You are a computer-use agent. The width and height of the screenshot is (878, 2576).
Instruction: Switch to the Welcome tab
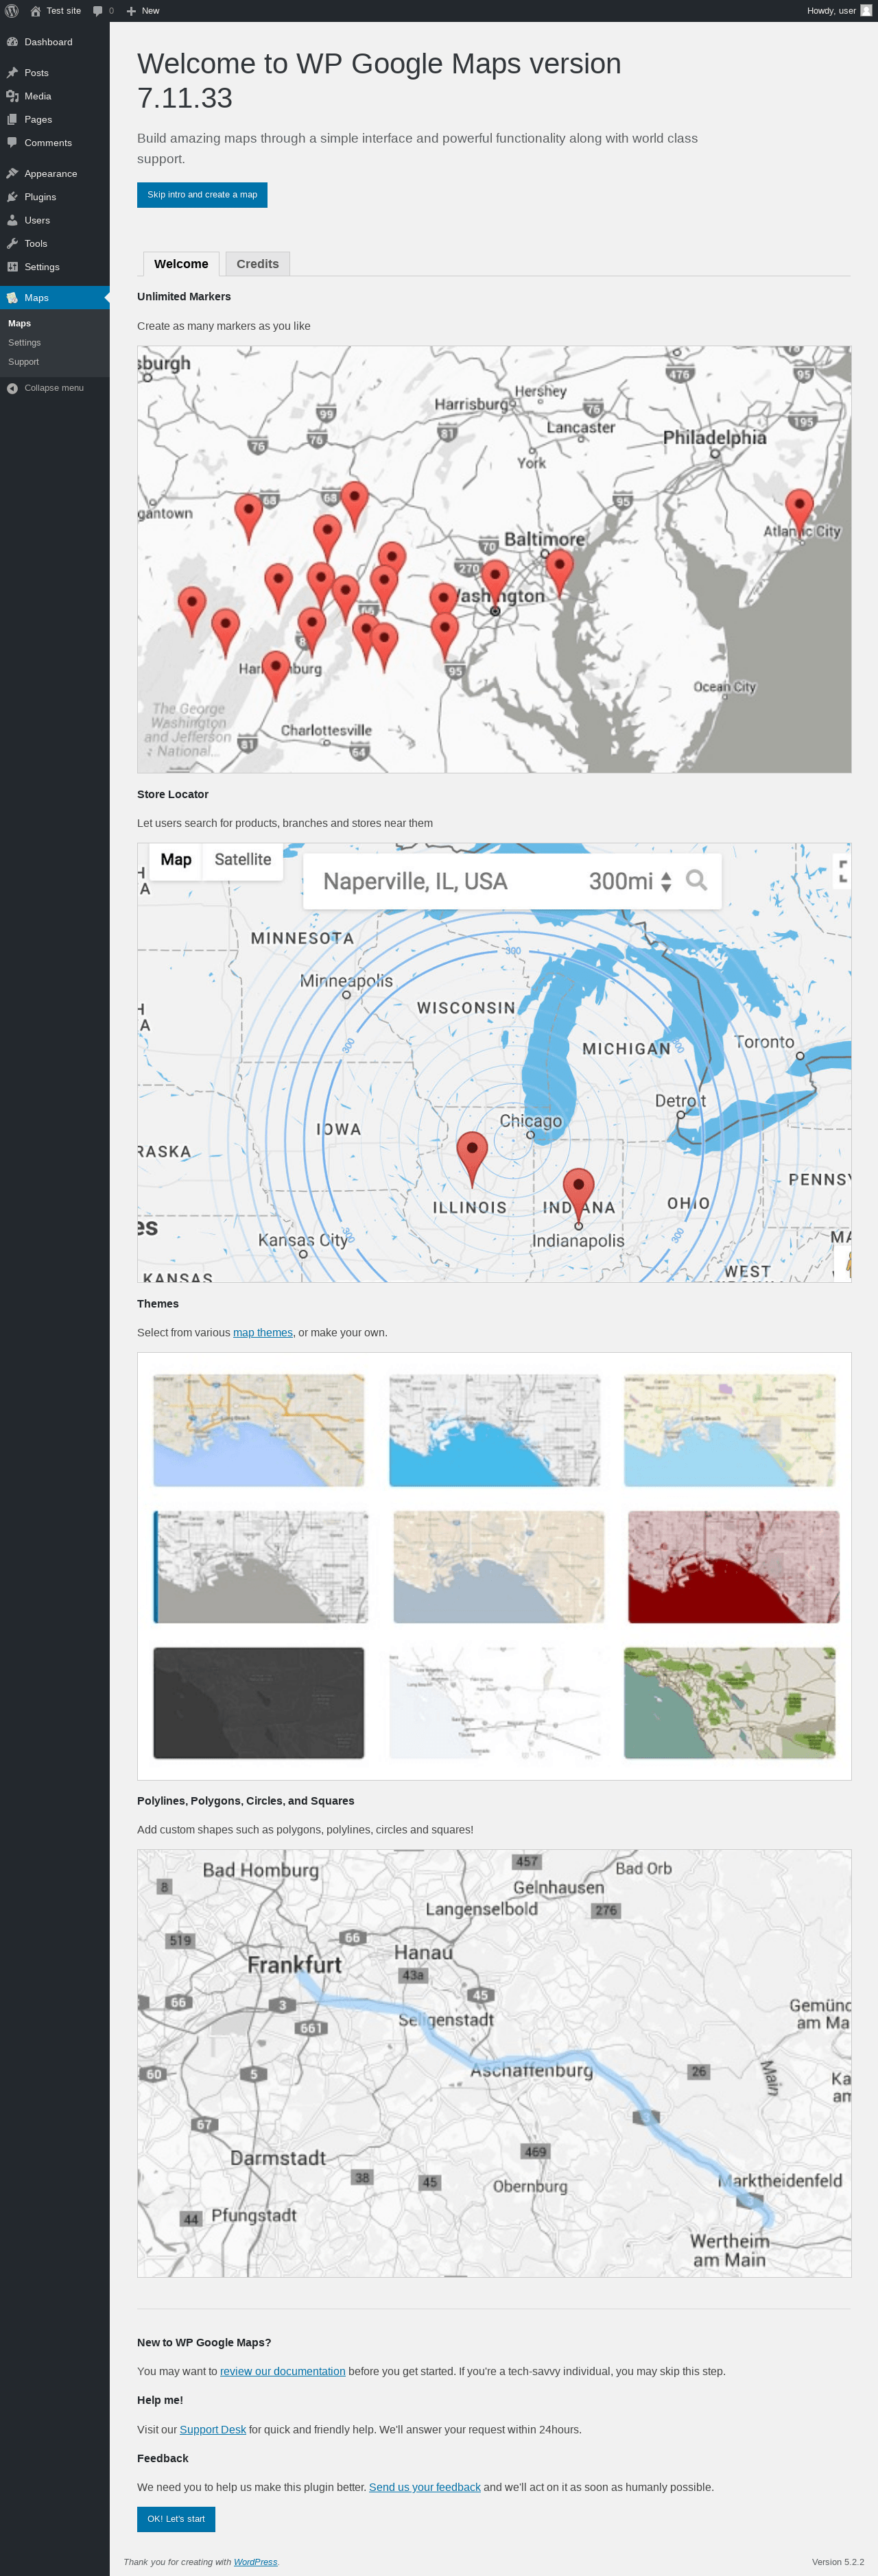coord(181,264)
